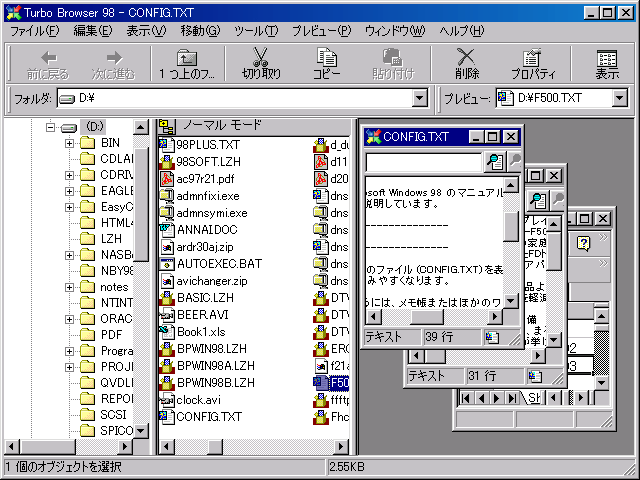Viewport: 640px width, 480px height.
Task: Select the ac97r21.pdf file icon
Action: point(166,179)
